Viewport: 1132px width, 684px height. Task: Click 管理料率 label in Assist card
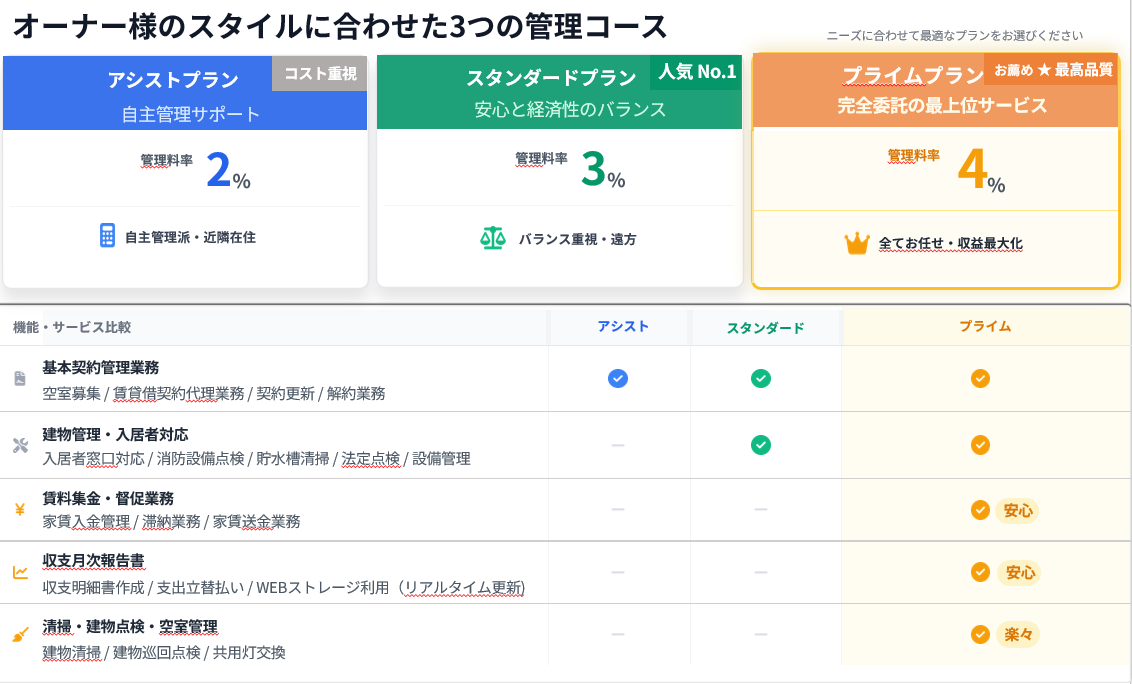tap(167, 160)
